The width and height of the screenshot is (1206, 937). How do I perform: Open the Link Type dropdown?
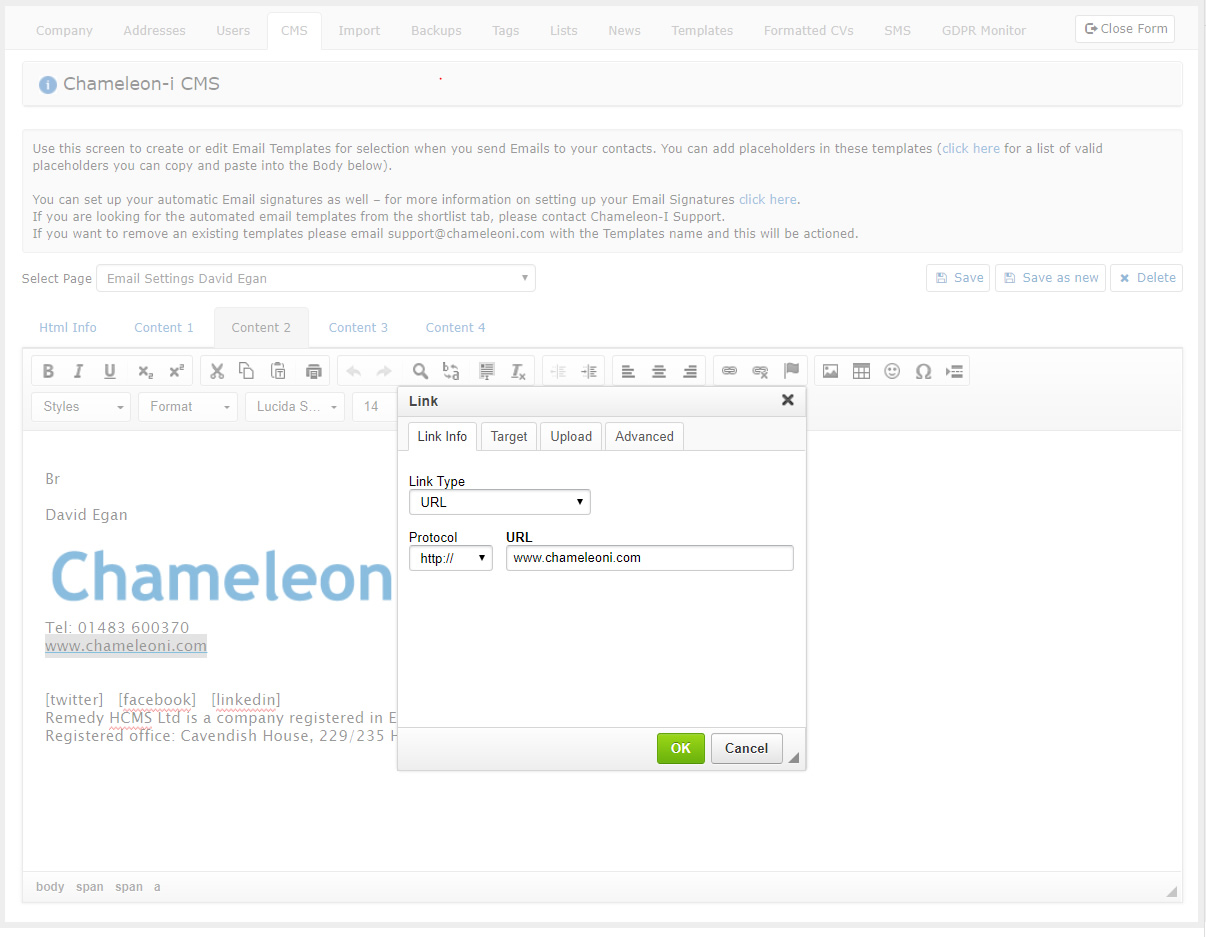(x=500, y=502)
